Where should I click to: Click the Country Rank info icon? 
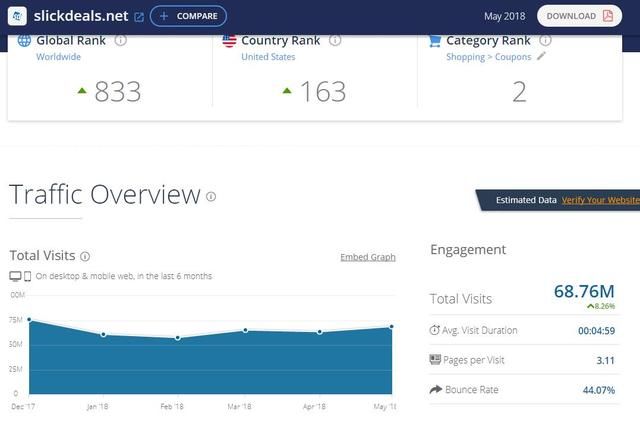coord(335,41)
